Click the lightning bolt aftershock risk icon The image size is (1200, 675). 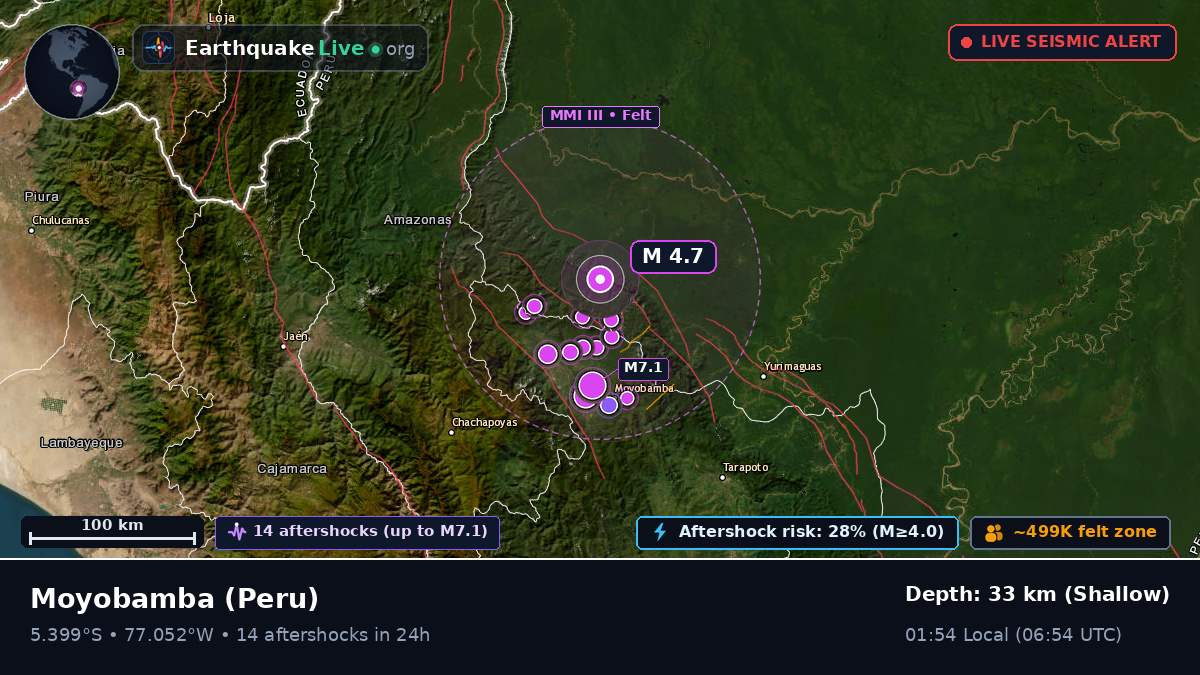(659, 532)
